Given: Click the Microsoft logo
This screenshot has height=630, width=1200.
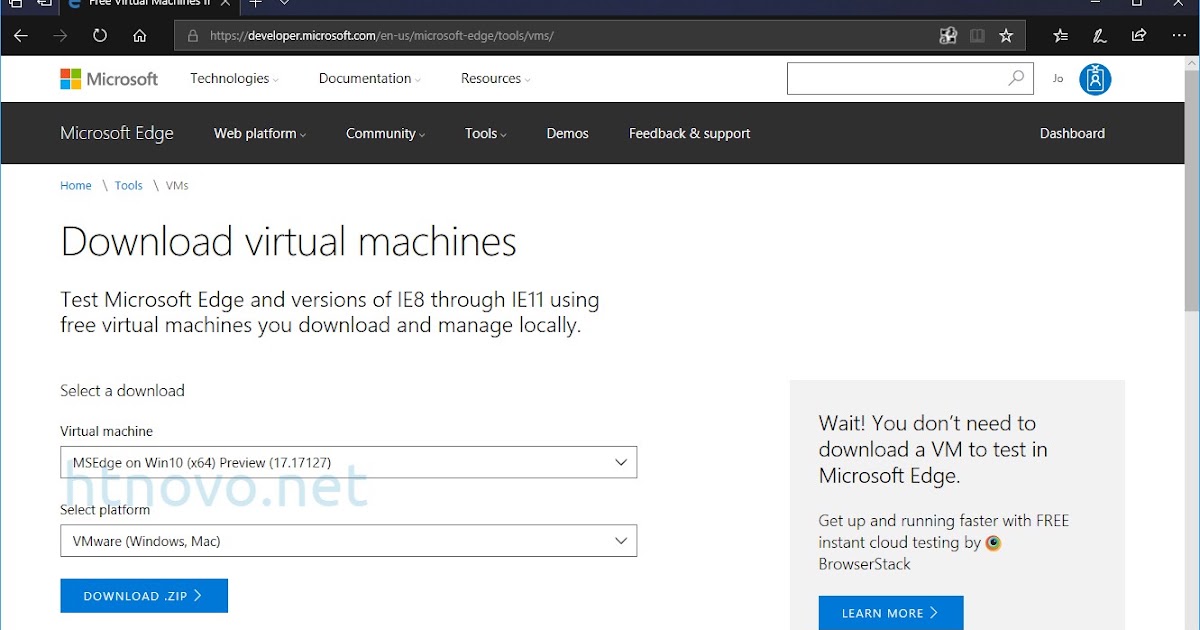Looking at the screenshot, I should [x=109, y=79].
